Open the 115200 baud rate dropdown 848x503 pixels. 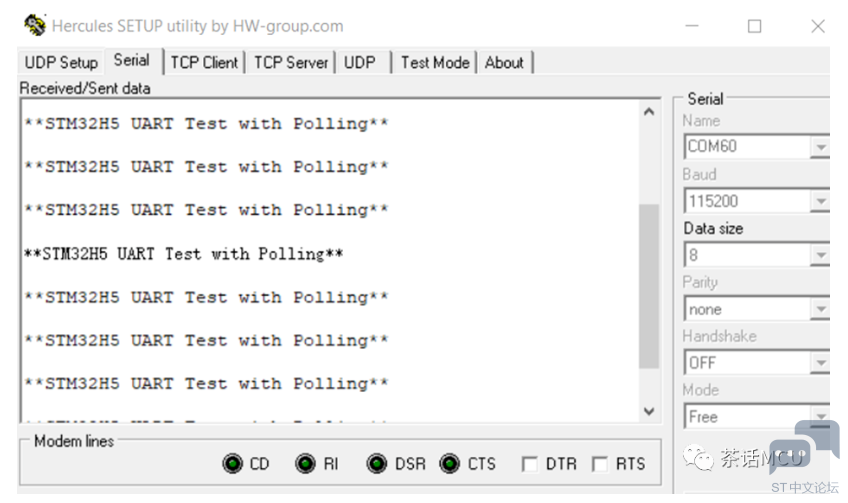[820, 201]
